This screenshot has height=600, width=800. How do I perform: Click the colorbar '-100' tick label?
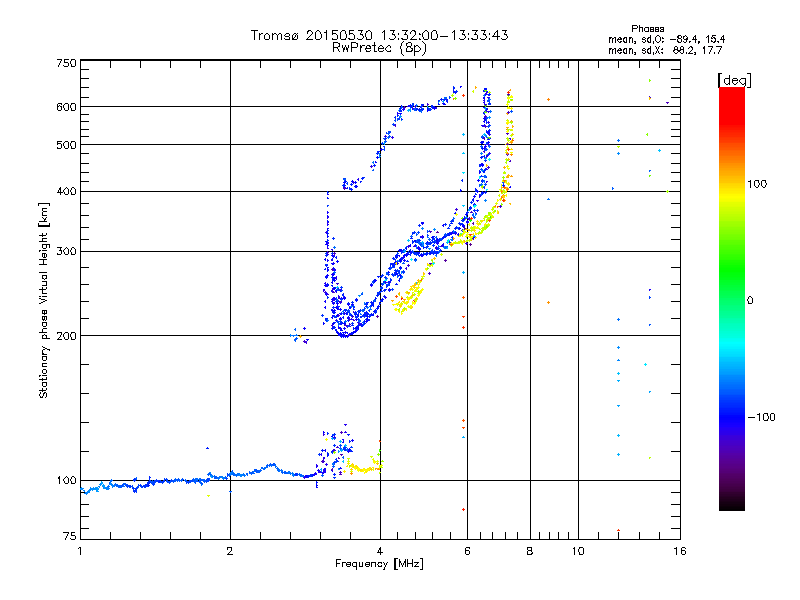[762, 417]
